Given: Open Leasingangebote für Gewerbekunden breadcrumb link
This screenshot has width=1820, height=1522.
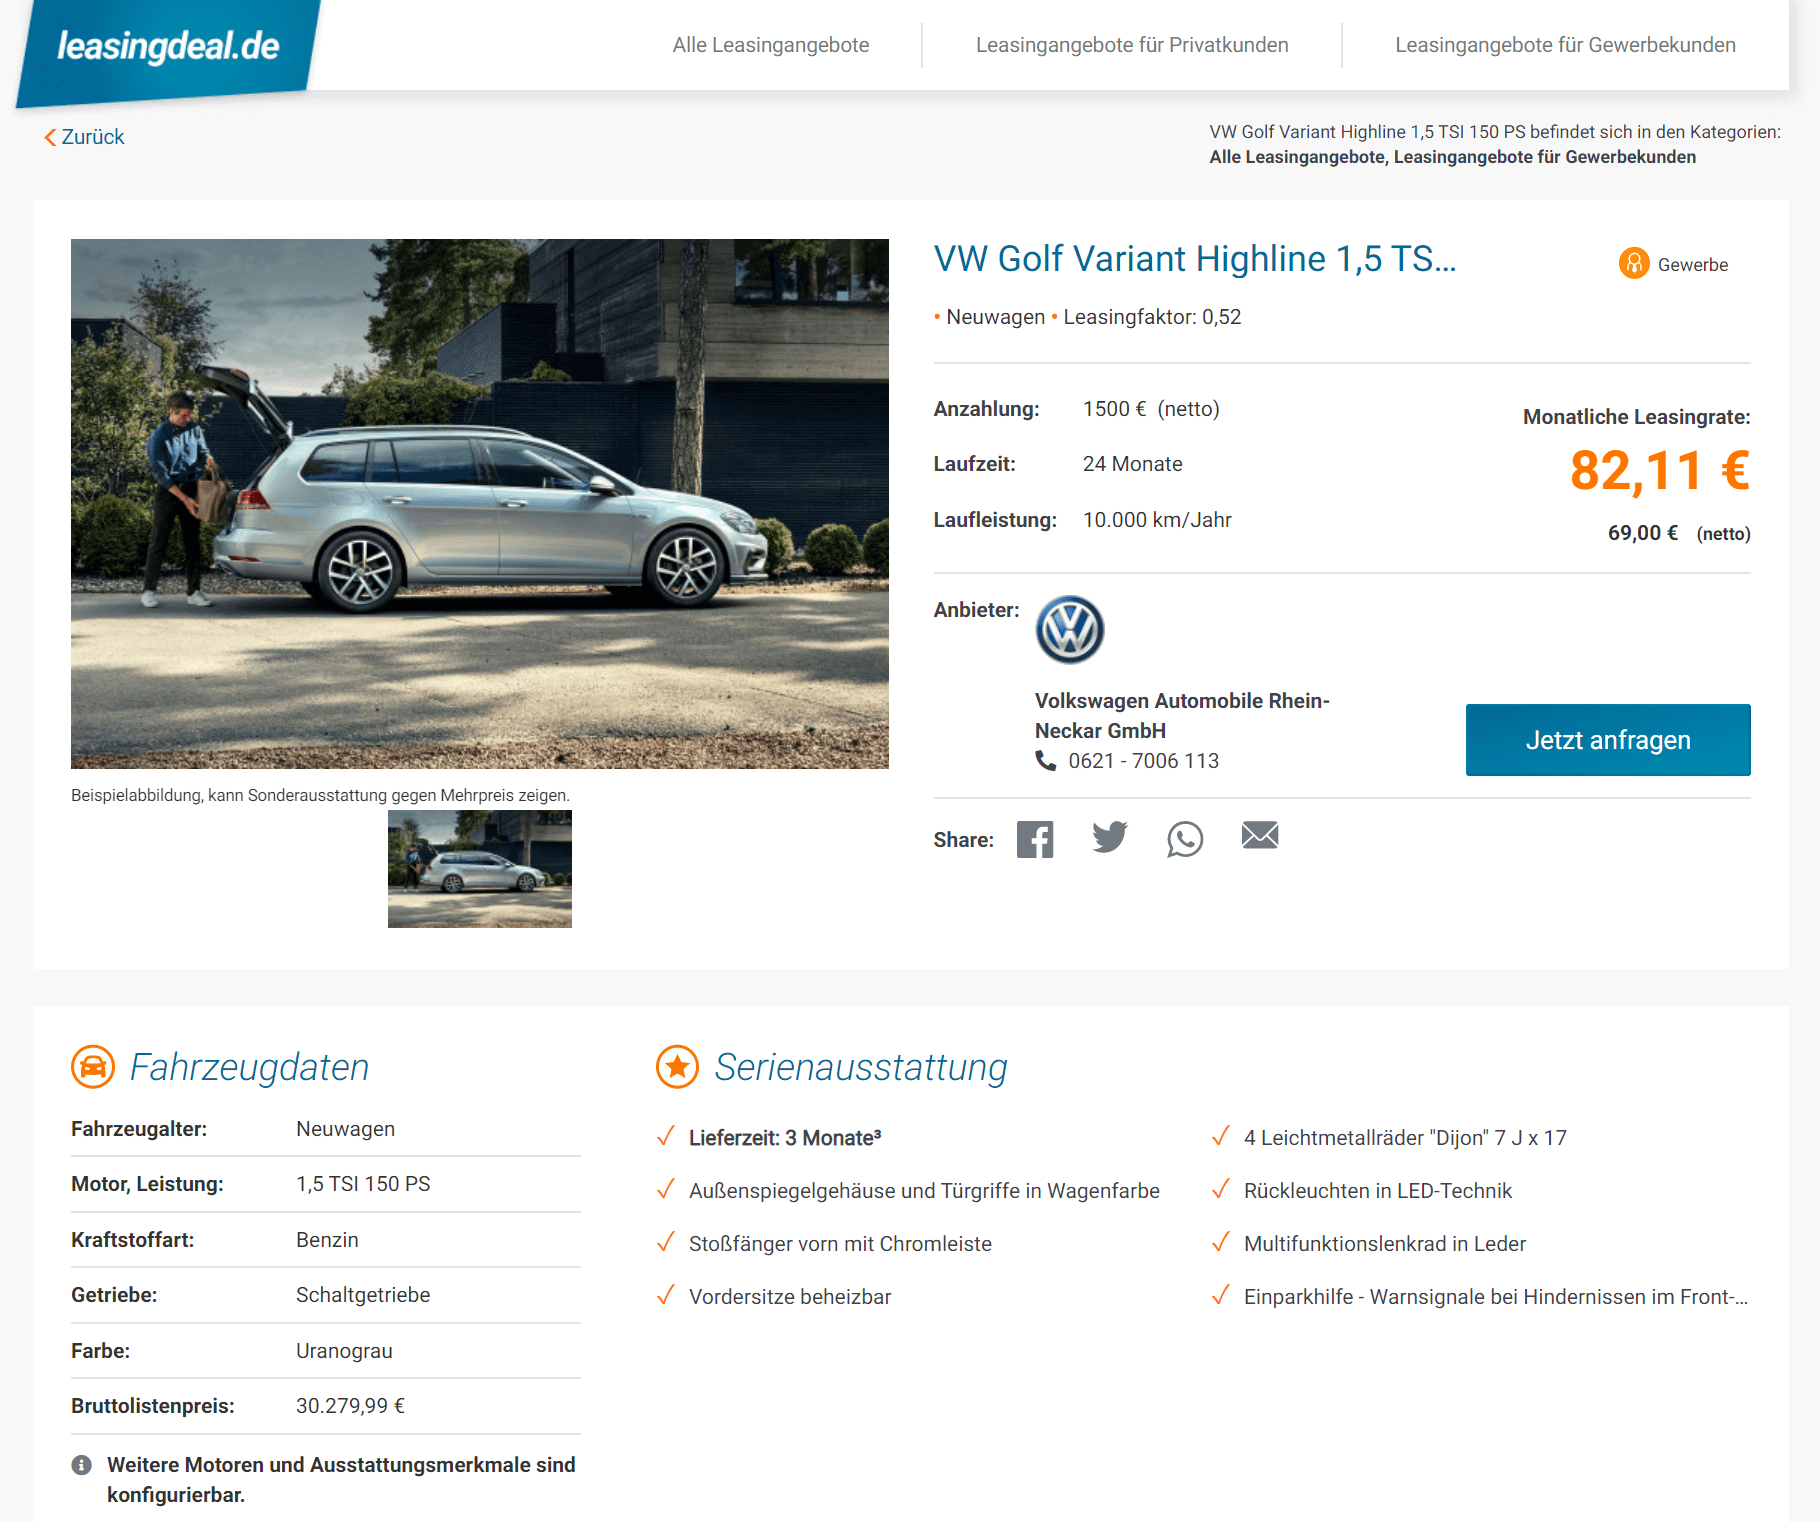Looking at the screenshot, I should 1545,157.
